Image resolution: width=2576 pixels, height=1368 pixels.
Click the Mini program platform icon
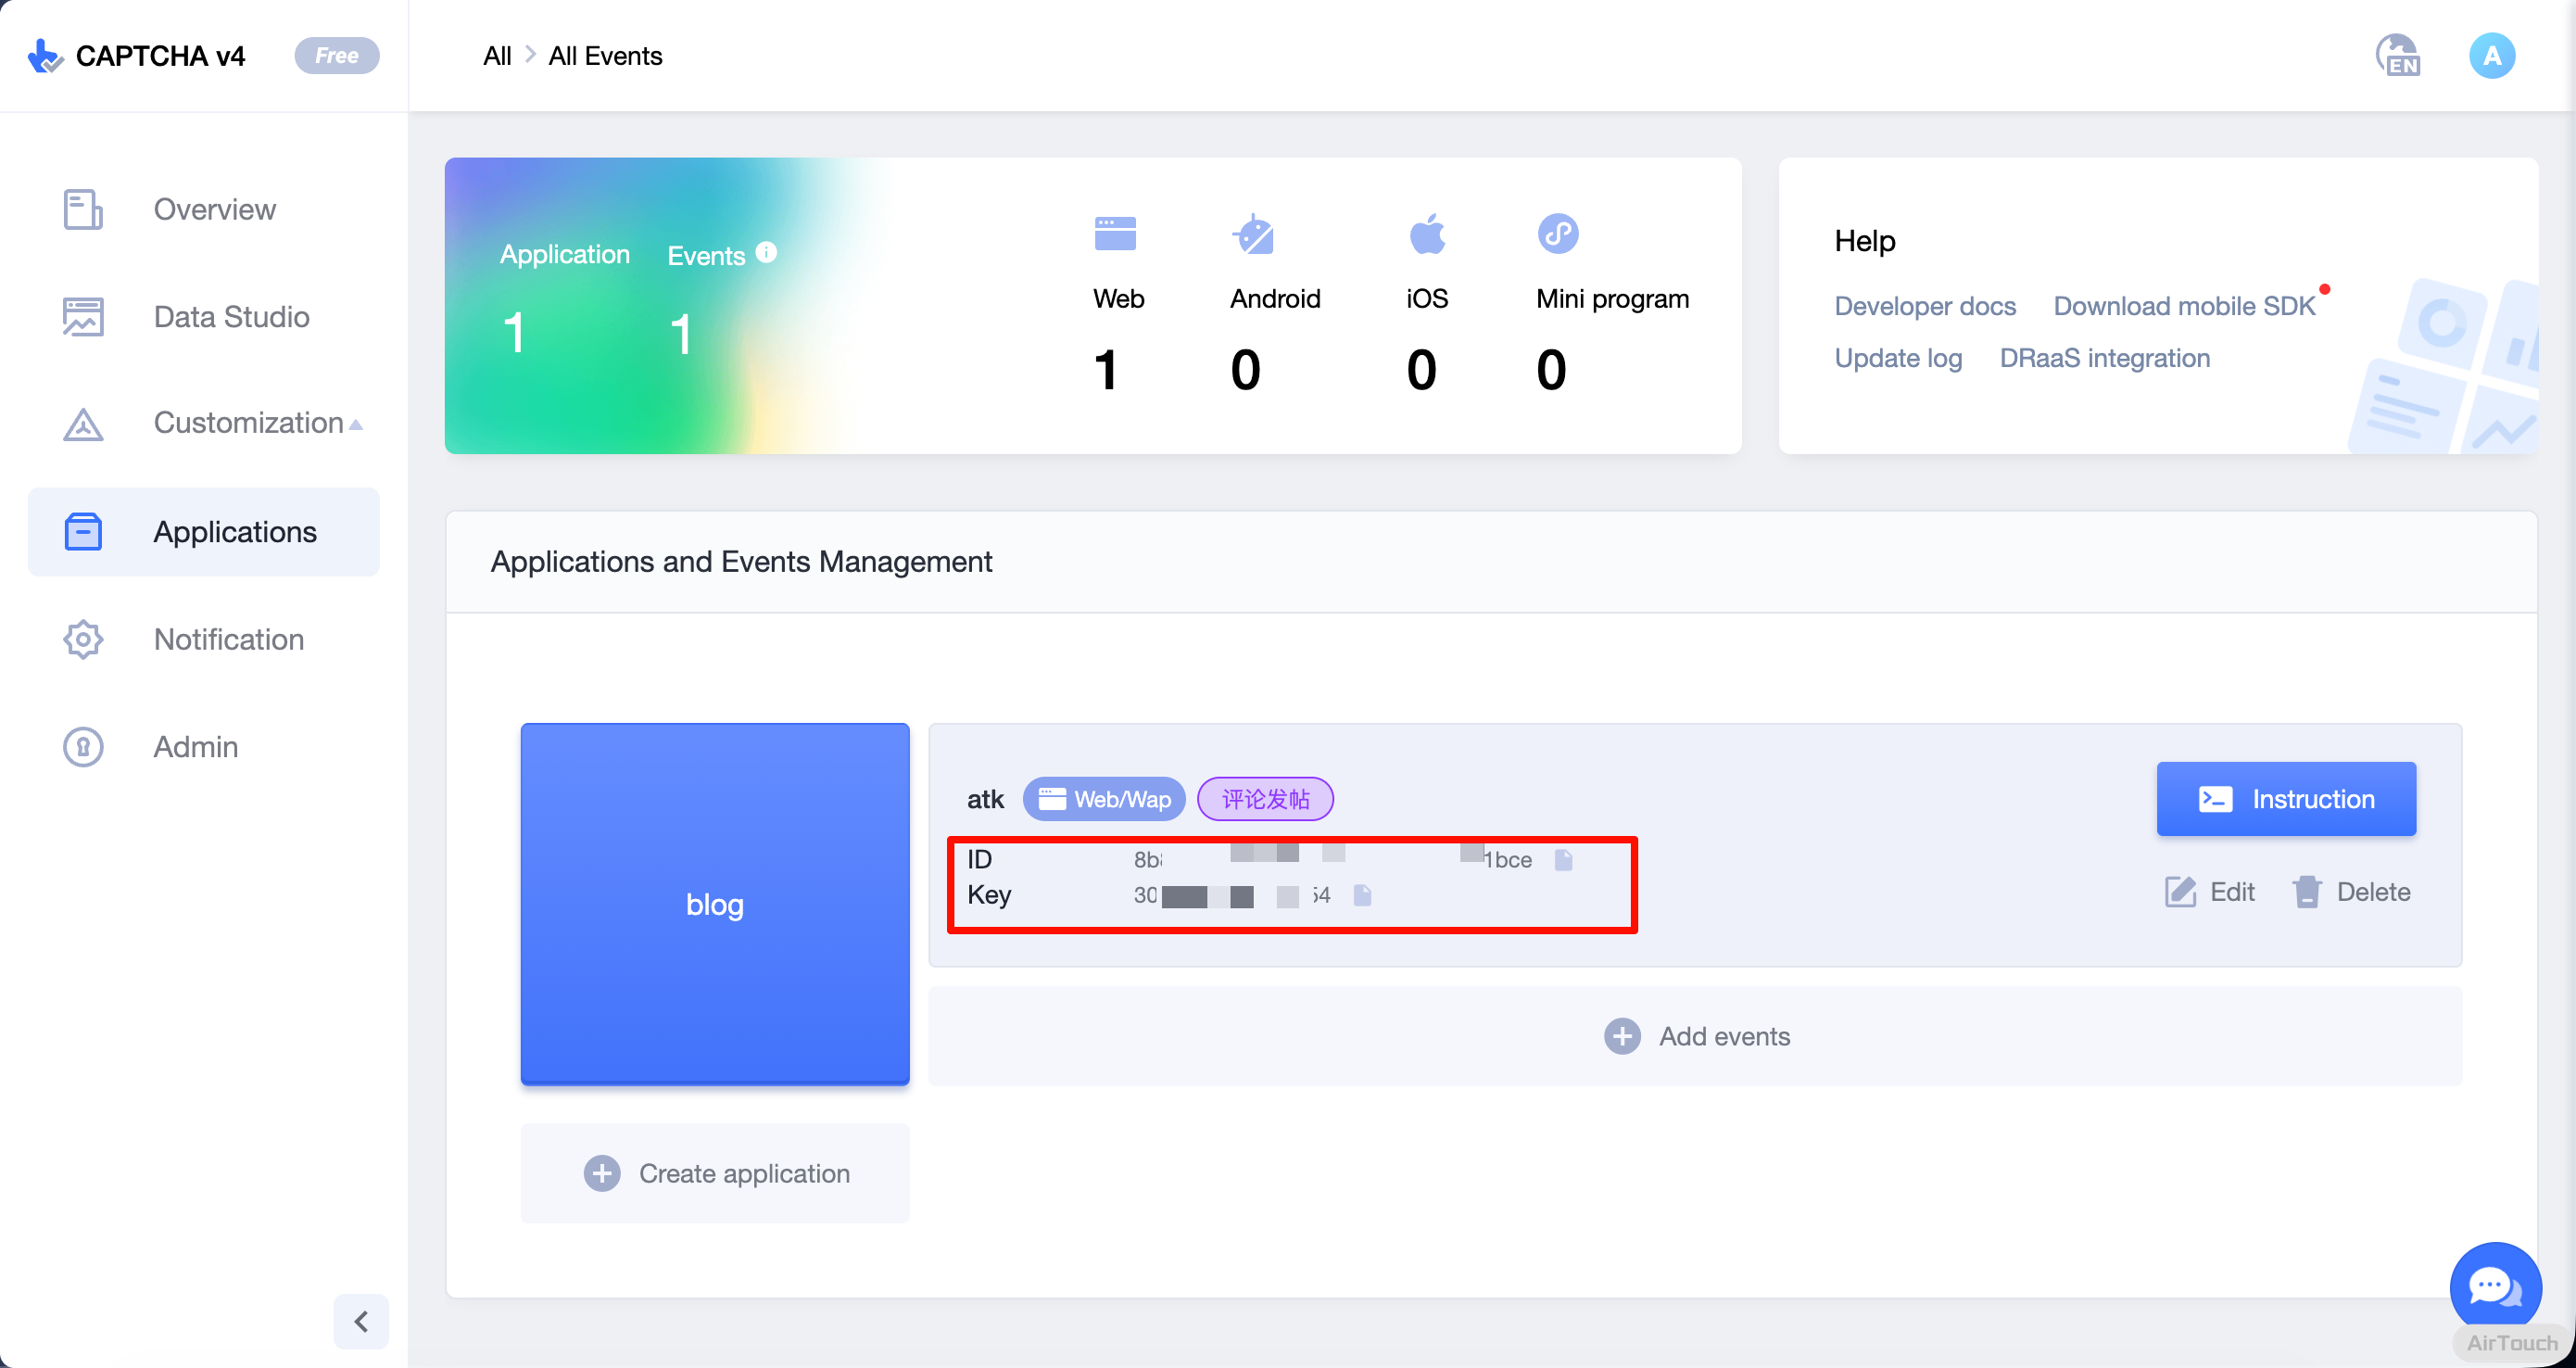pos(1557,234)
